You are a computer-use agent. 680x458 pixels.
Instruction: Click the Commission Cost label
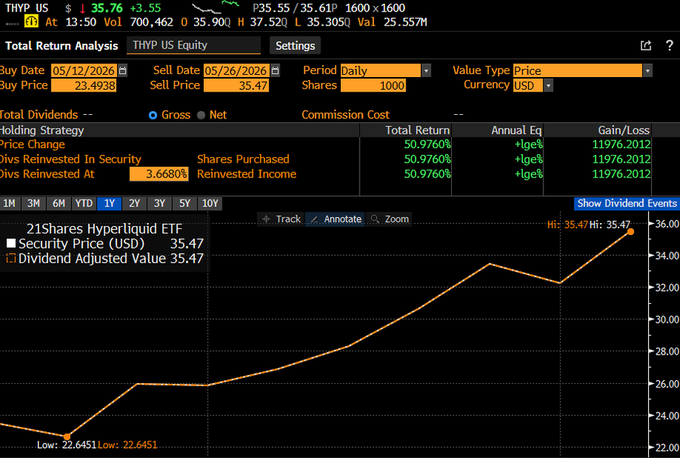346,115
